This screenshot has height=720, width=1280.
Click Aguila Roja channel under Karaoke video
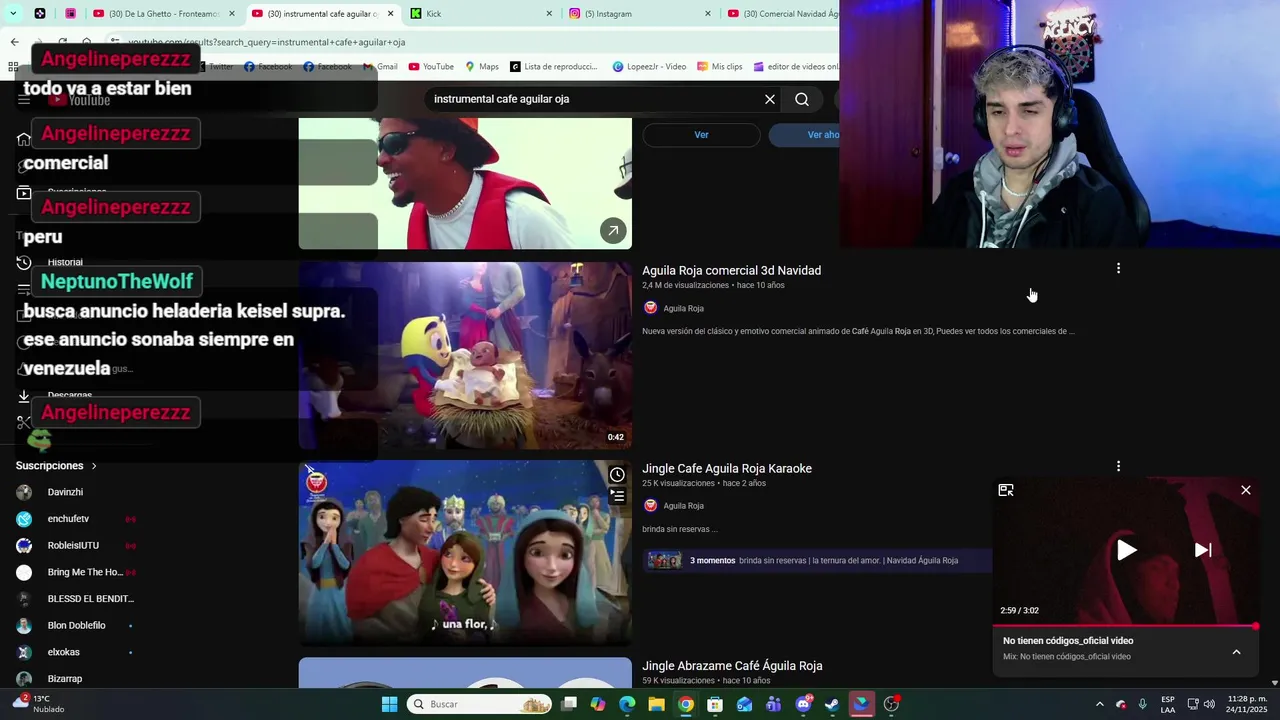(683, 506)
